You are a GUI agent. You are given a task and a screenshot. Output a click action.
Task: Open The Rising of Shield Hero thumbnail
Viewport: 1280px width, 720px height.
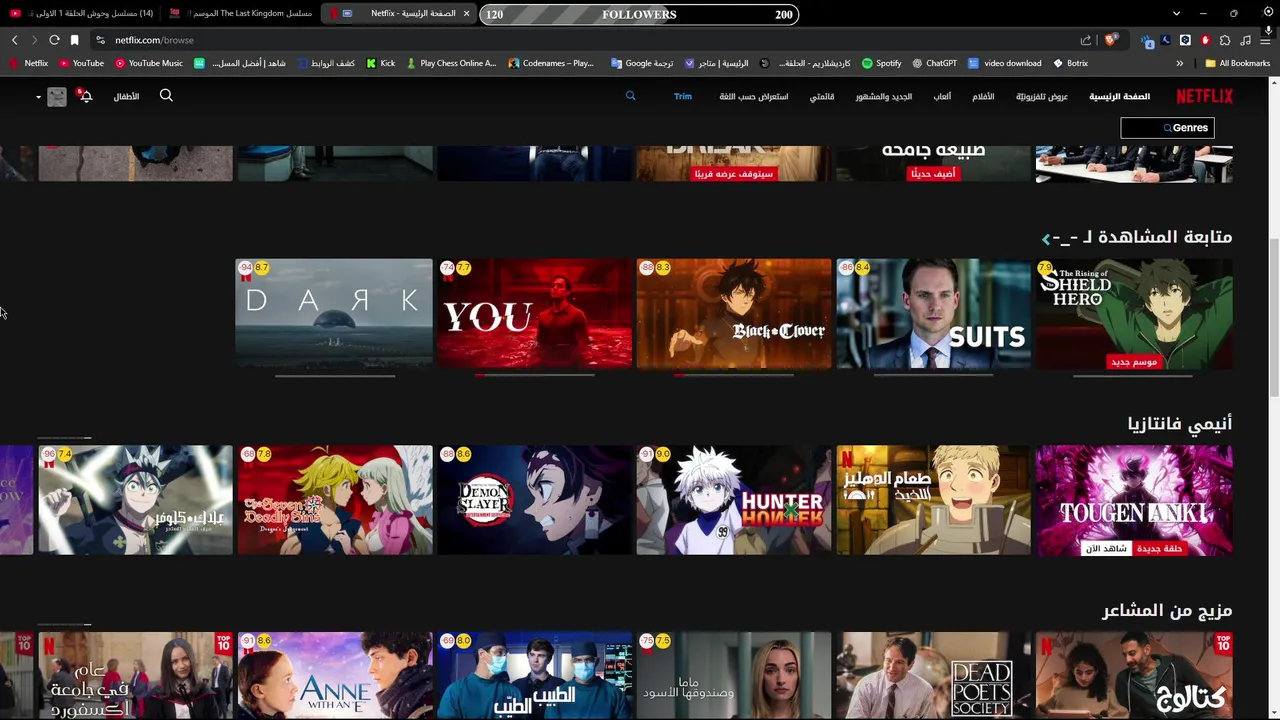pyautogui.click(x=1134, y=314)
